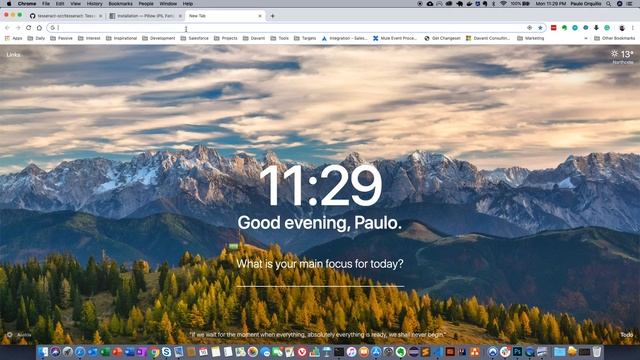Go back using the browser back arrow
640x360 pixels.
7,28
